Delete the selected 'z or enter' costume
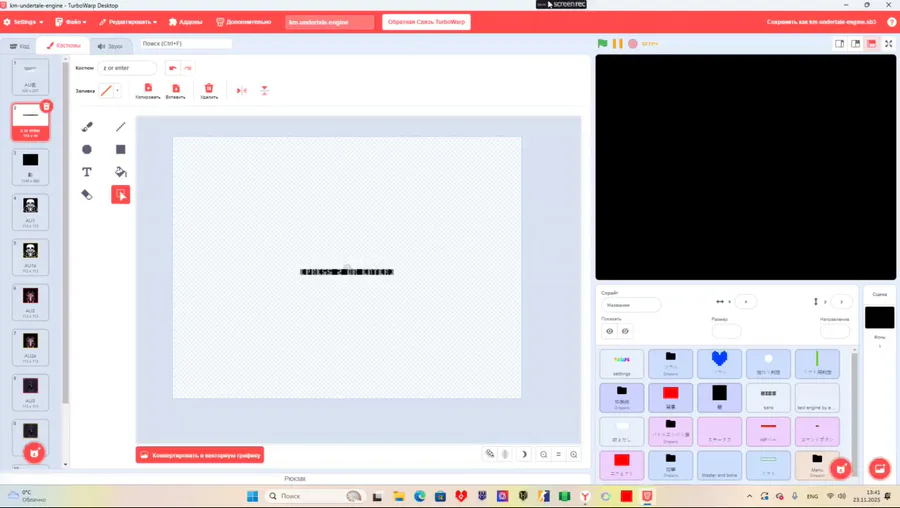Image resolution: width=900 pixels, height=508 pixels. (x=46, y=106)
